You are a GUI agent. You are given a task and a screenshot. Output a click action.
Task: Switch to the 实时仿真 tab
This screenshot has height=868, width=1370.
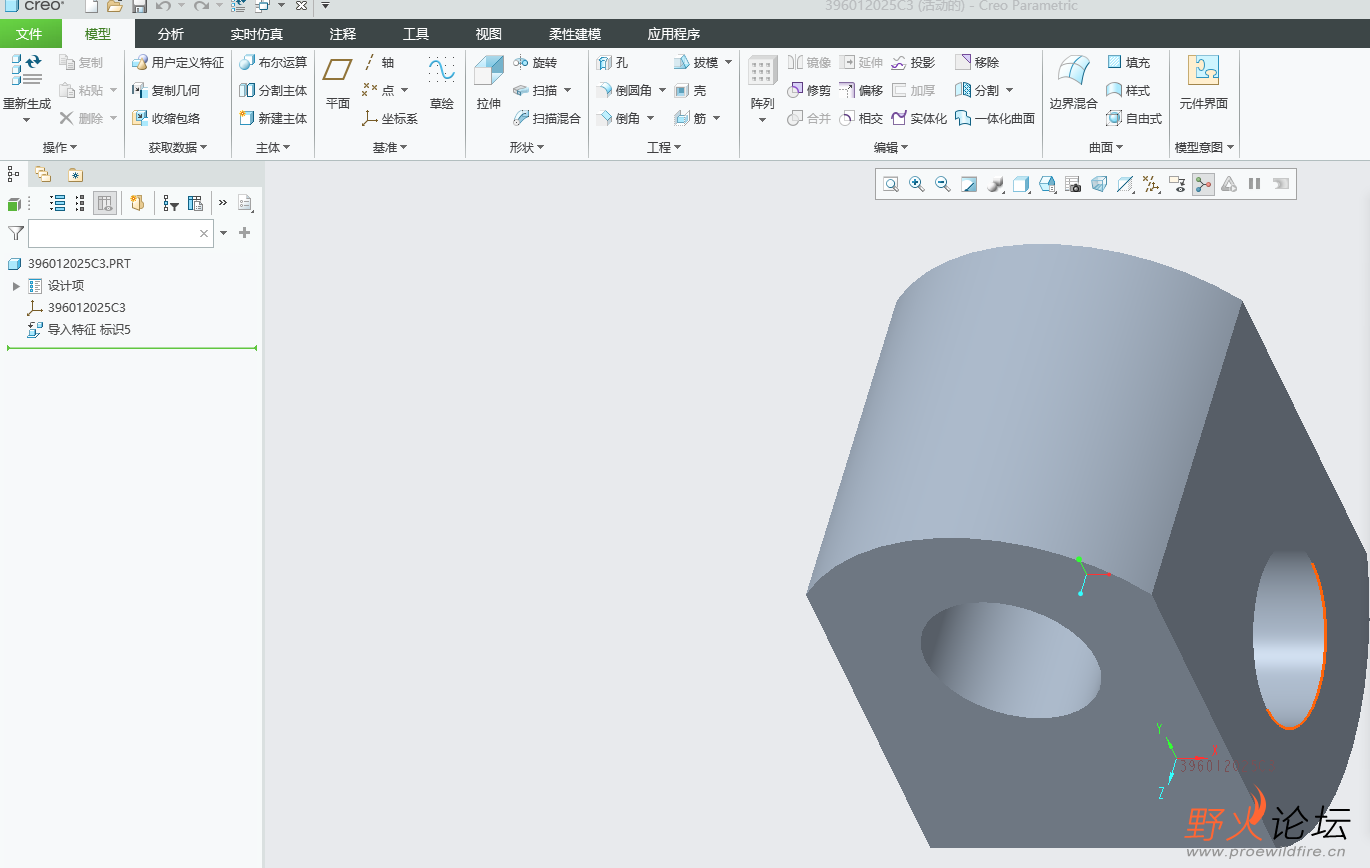click(257, 34)
